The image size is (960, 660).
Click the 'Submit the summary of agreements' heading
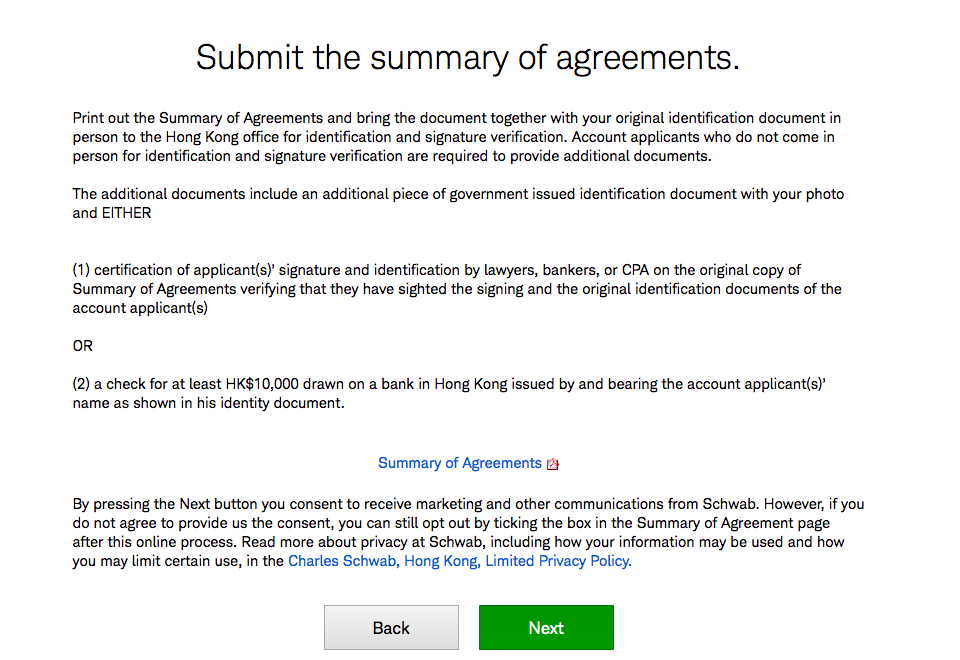point(468,58)
